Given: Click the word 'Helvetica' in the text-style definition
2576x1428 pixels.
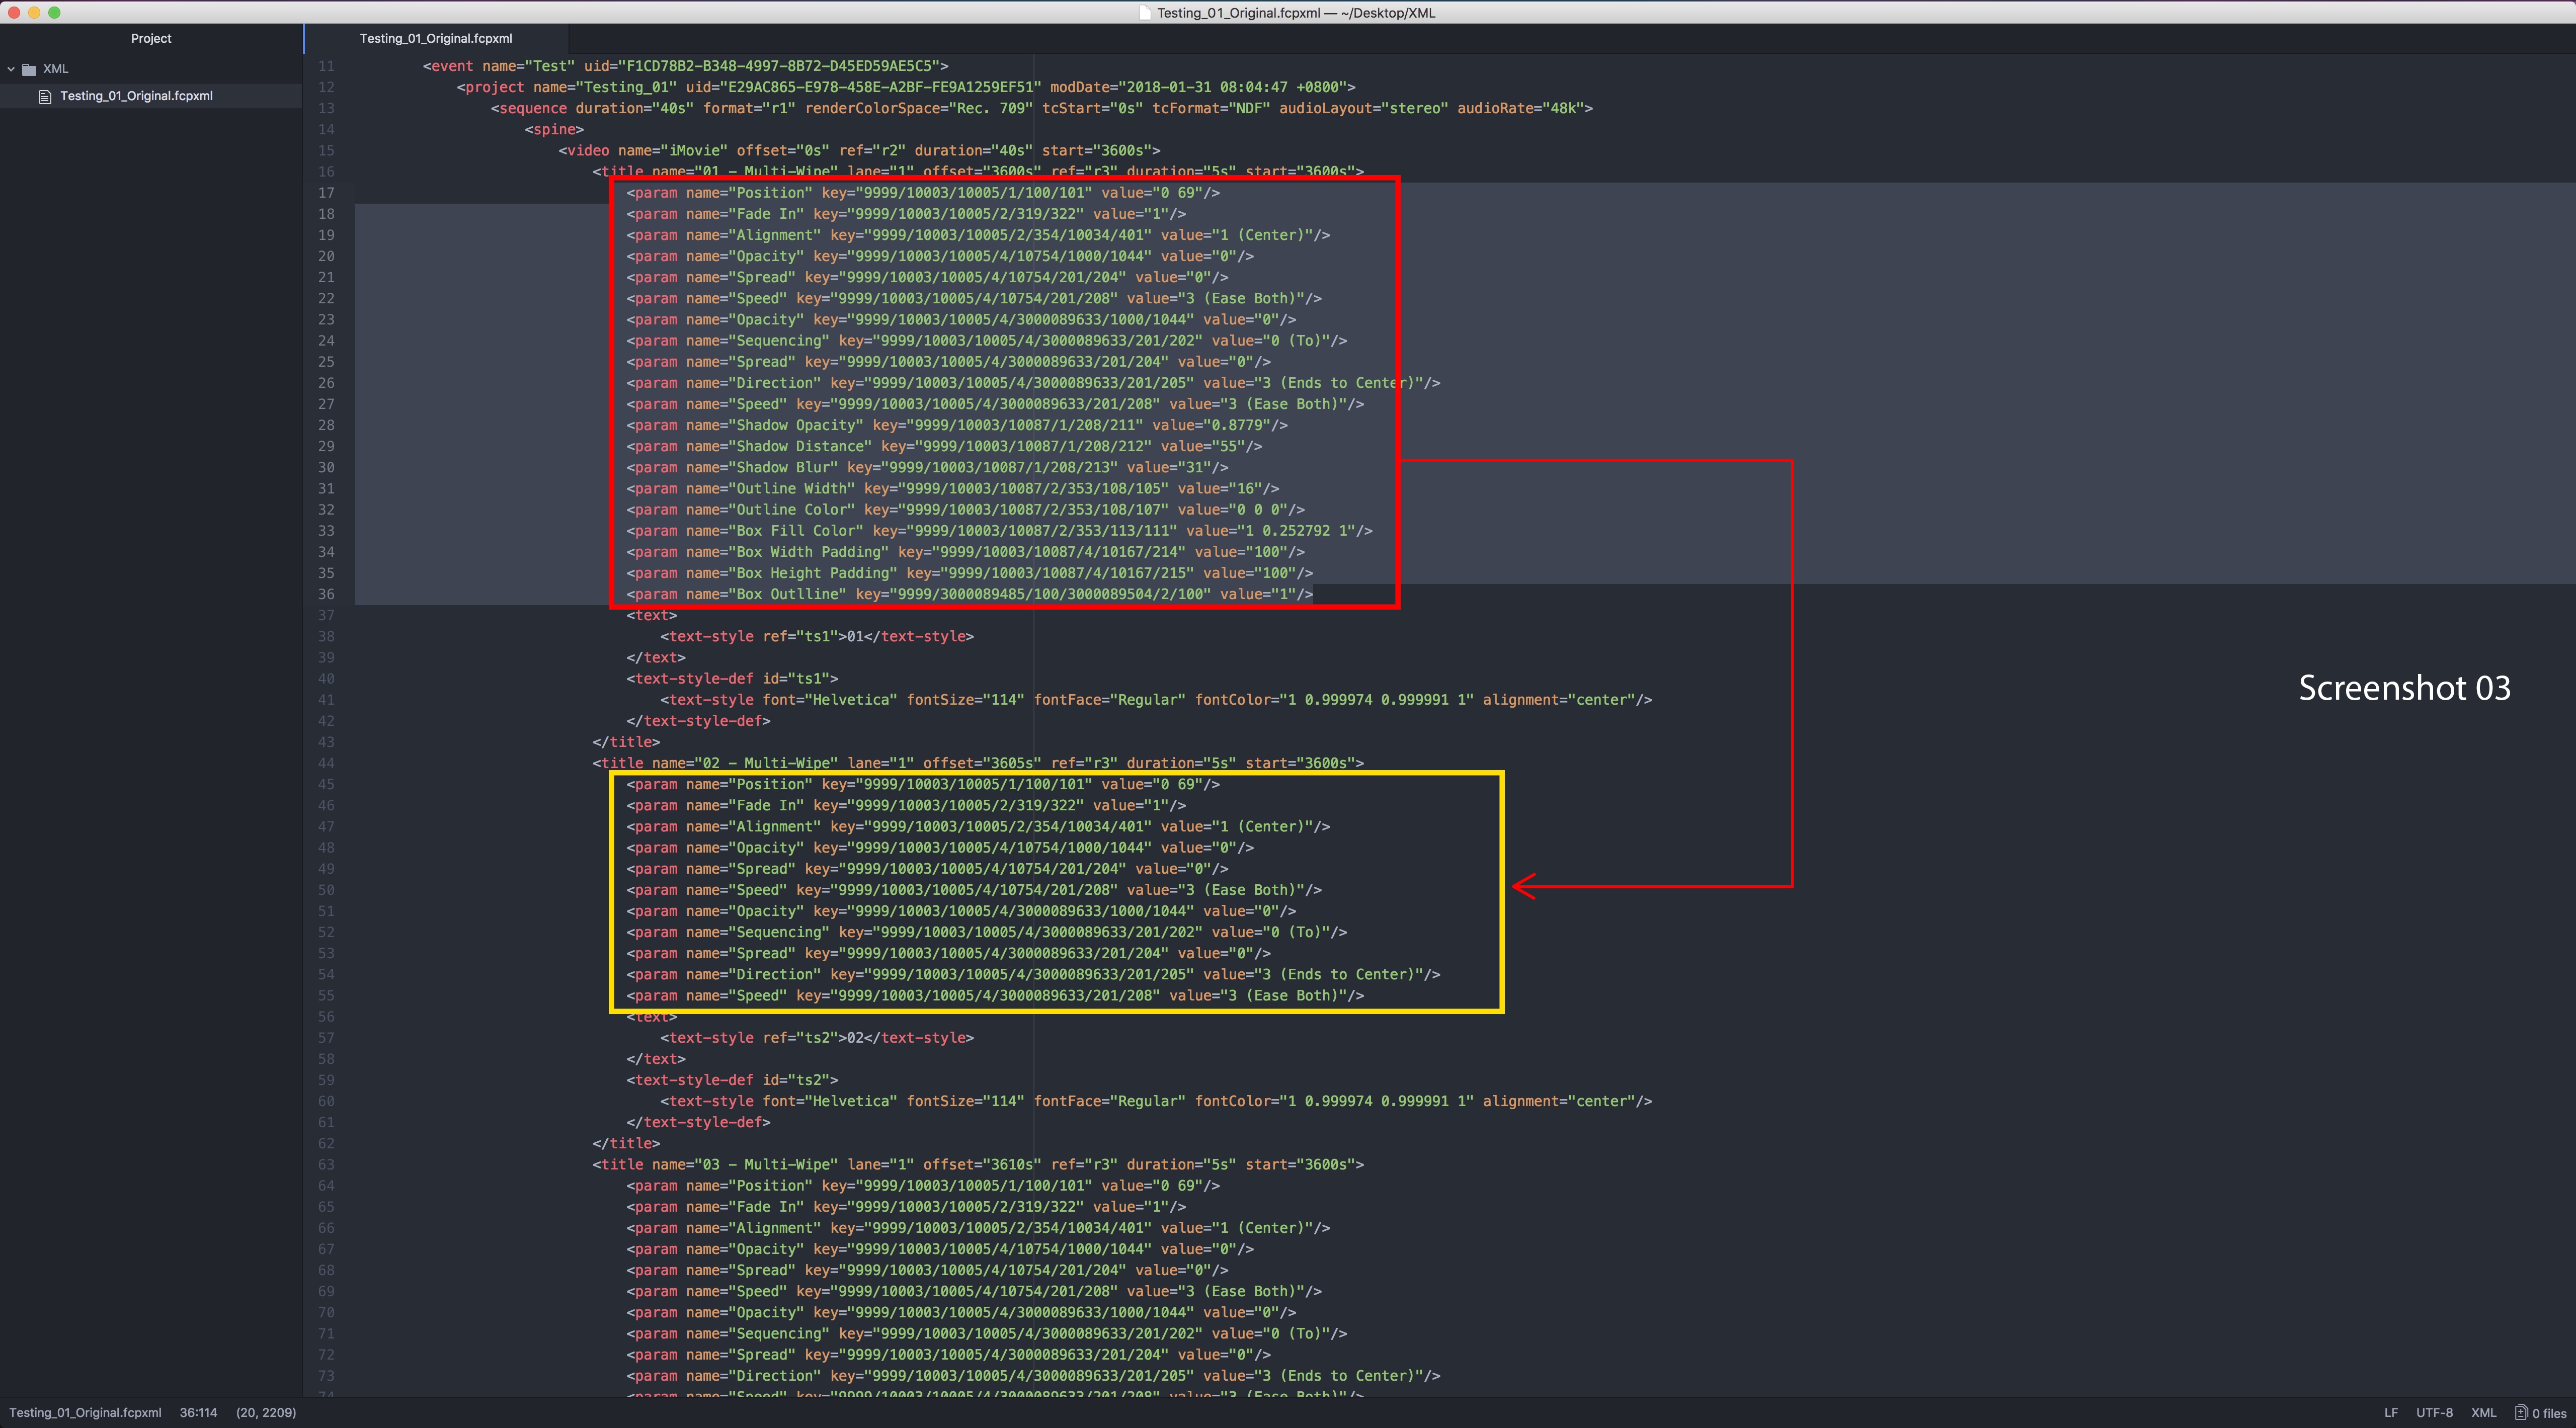Looking at the screenshot, I should [852, 699].
